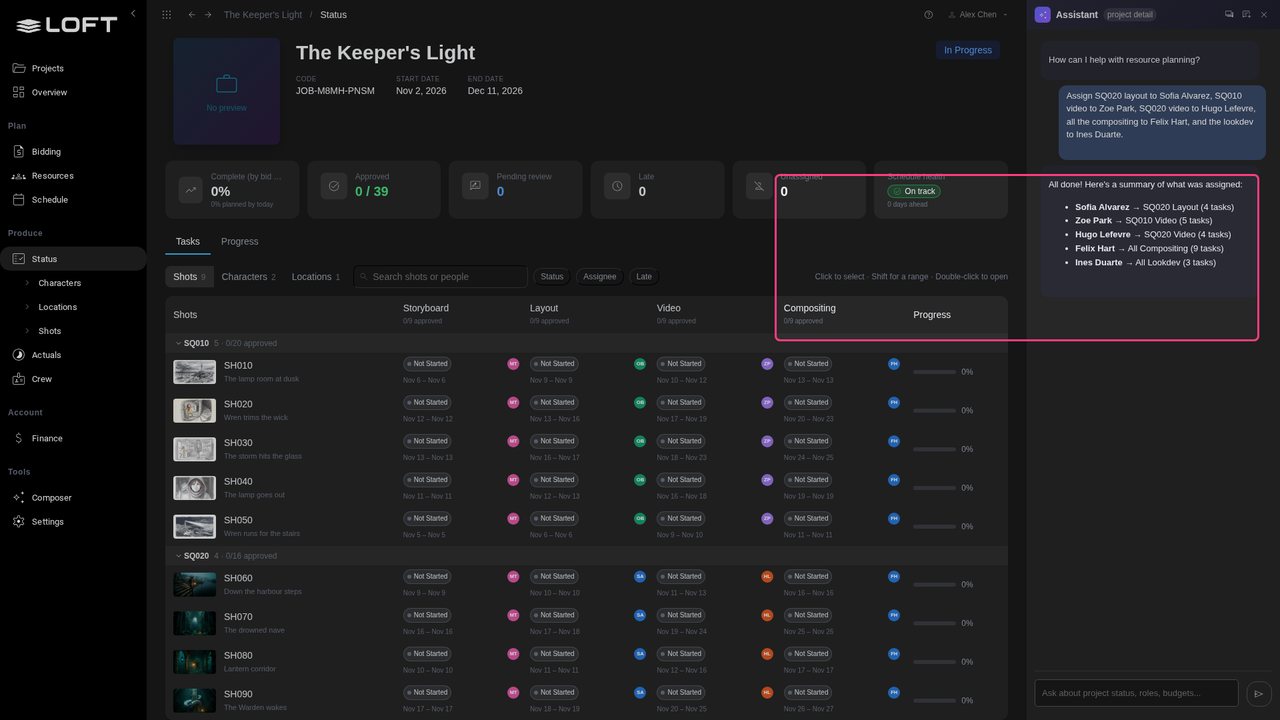Send the Assistant message

[1259, 693]
